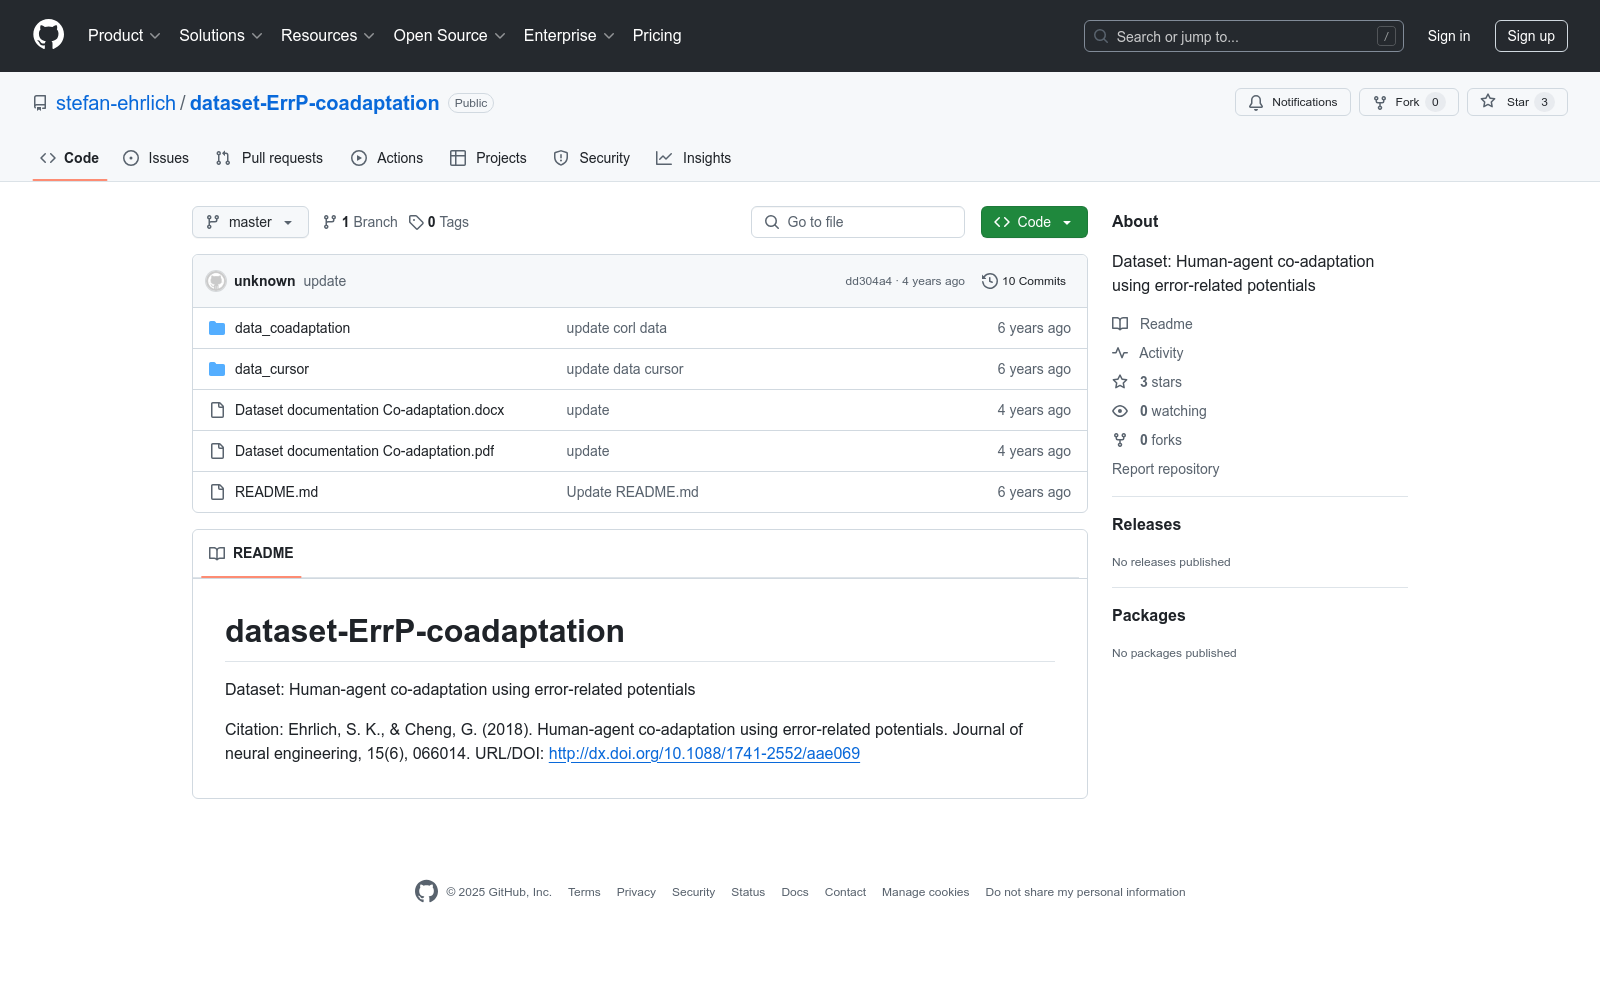Open the Releases section heading
Screen dimensions: 1600x1000
coord(1146,524)
